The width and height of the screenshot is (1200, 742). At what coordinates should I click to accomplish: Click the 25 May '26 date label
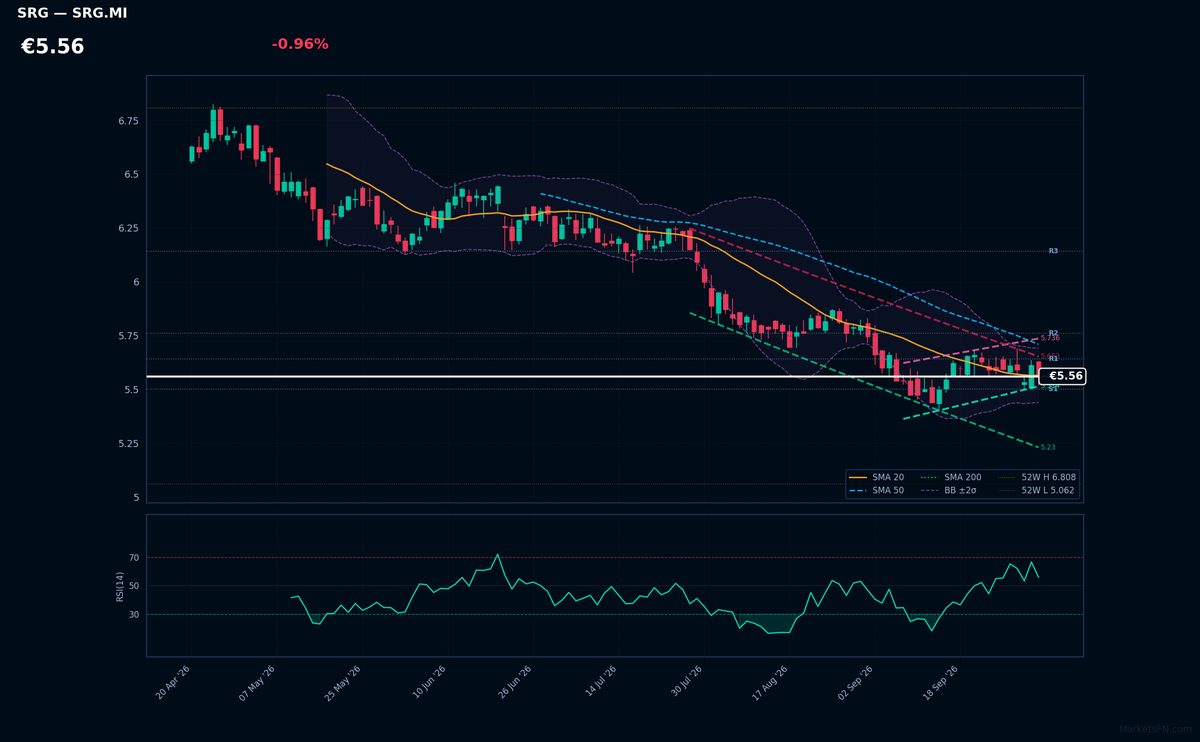pos(342,682)
